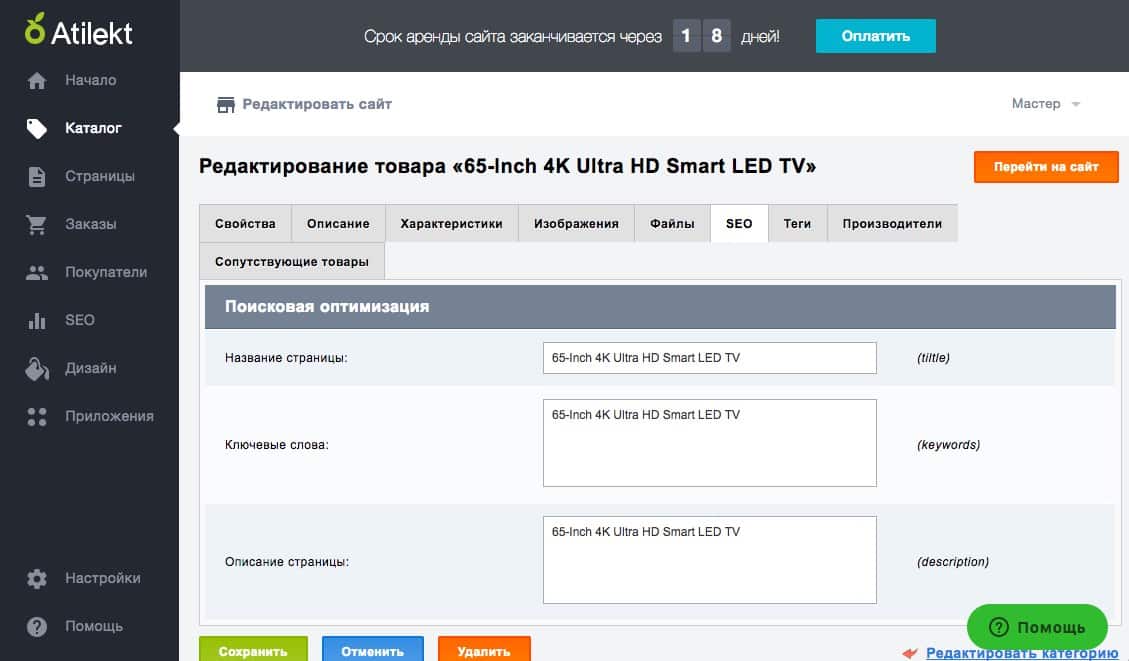
Task: Click the green Сохранить button
Action: tap(253, 650)
